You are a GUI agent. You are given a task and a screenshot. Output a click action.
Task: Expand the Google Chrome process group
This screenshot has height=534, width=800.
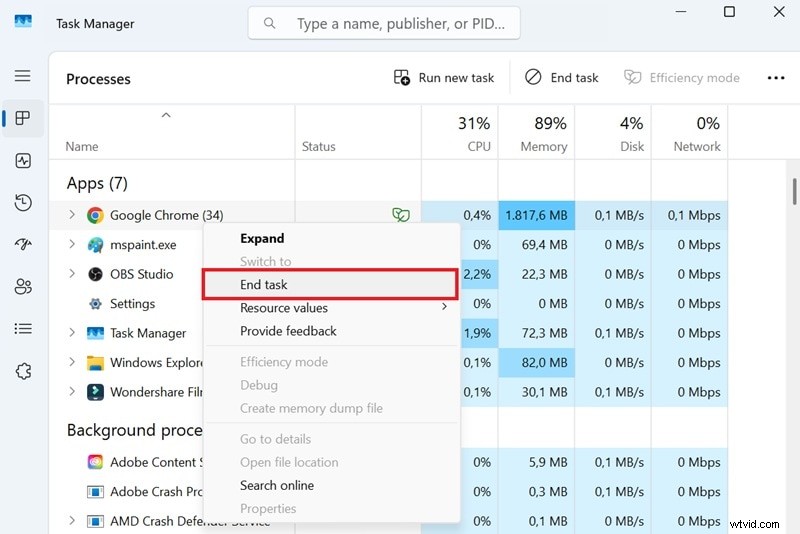72,215
